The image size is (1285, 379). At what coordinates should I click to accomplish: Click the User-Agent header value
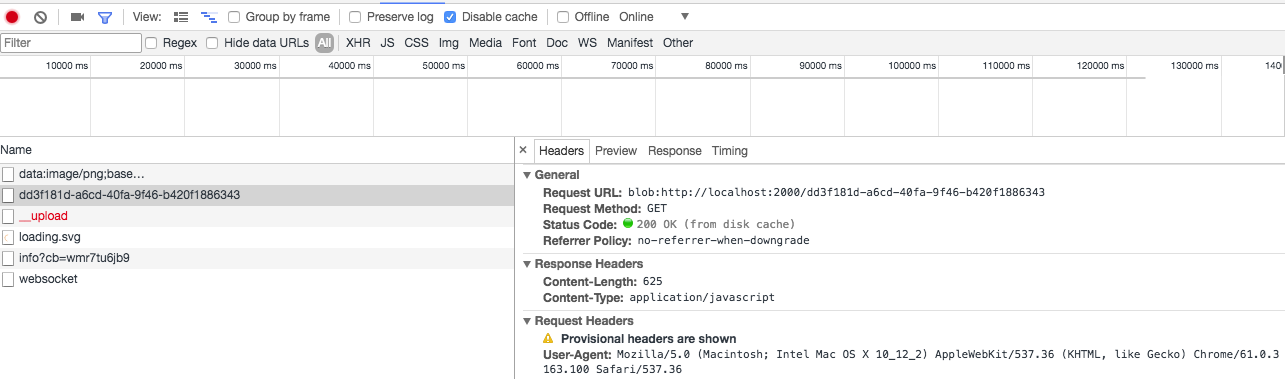tap(911, 362)
